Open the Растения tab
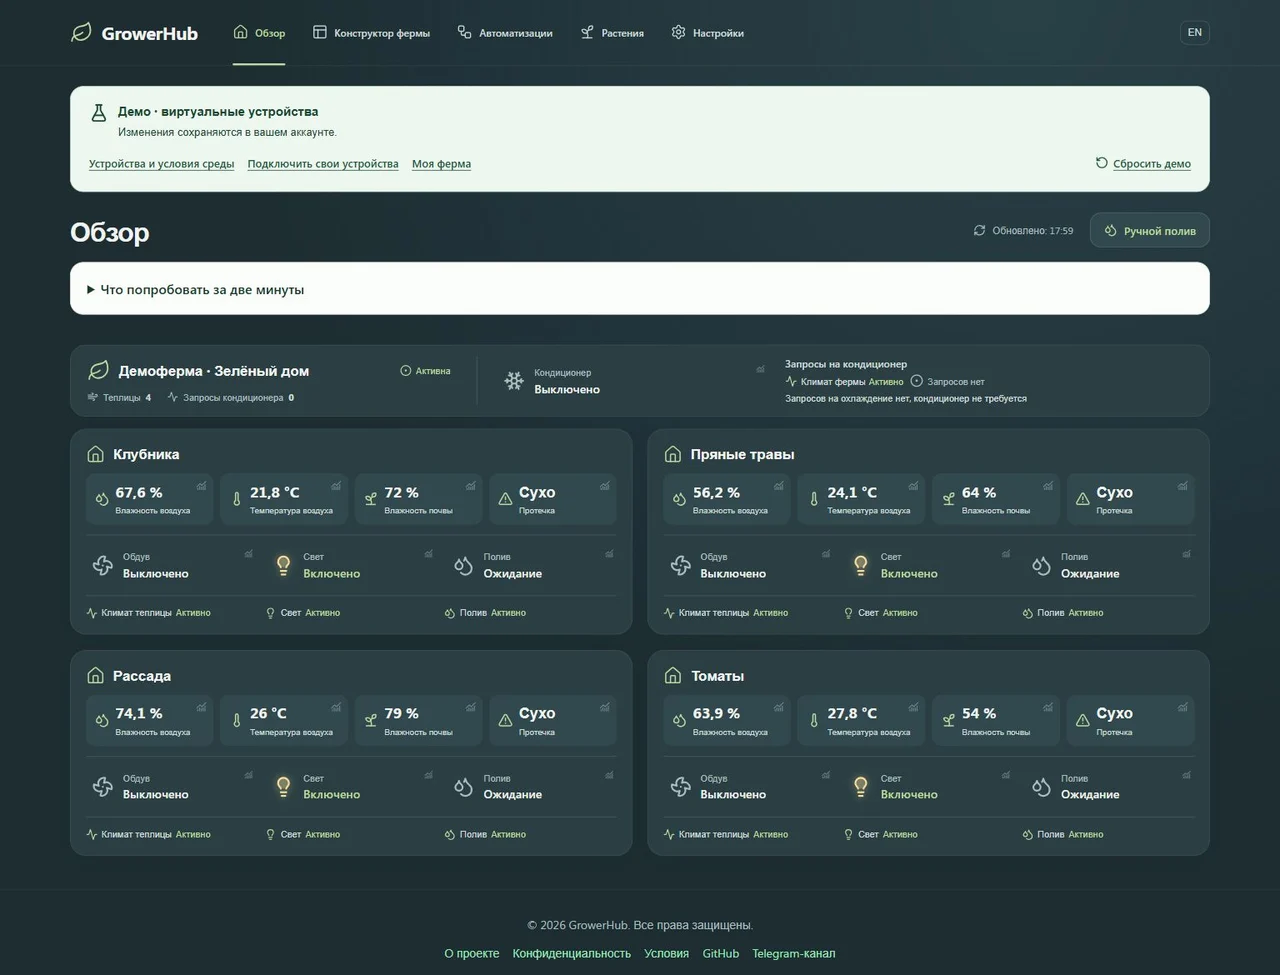This screenshot has width=1280, height=975. (612, 33)
